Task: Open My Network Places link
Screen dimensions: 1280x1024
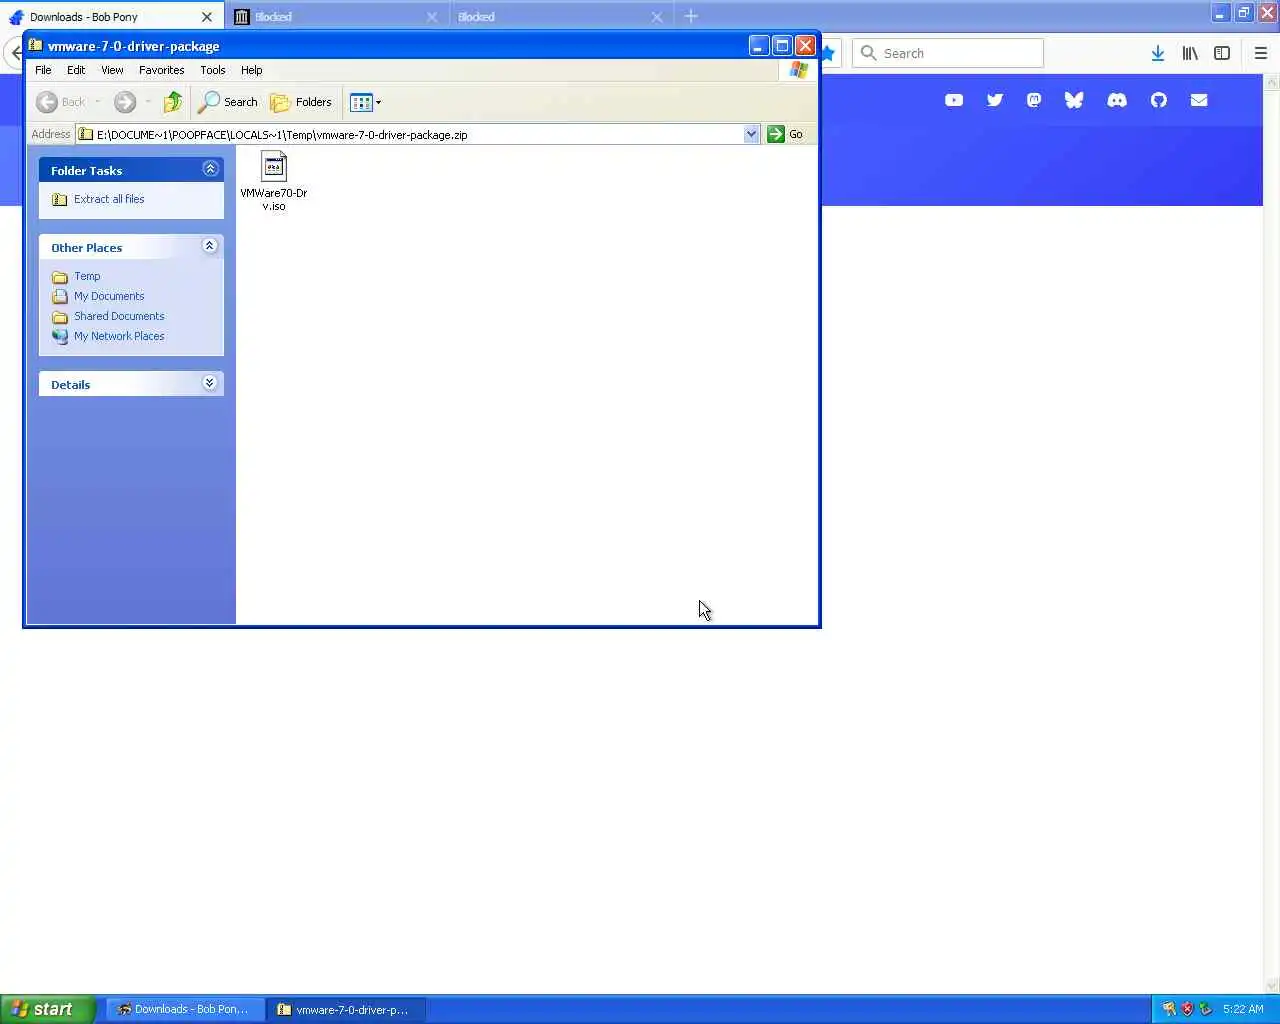Action: tap(119, 336)
